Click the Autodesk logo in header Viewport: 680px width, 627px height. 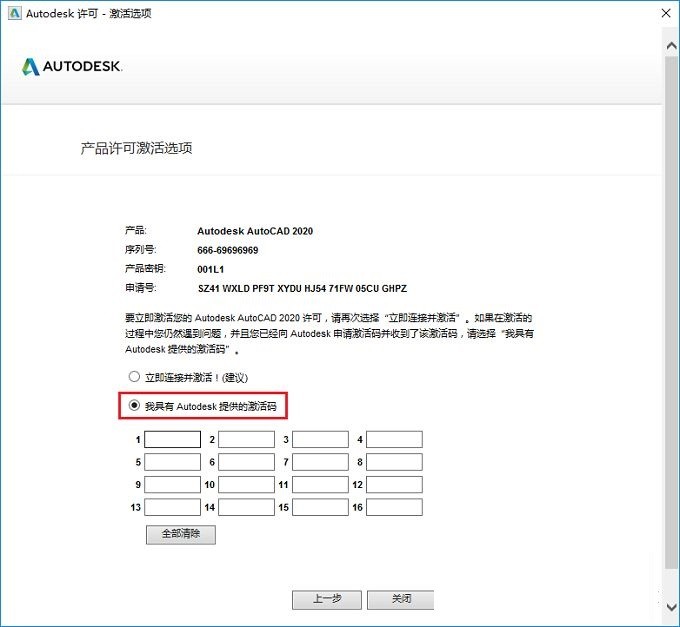(72, 67)
